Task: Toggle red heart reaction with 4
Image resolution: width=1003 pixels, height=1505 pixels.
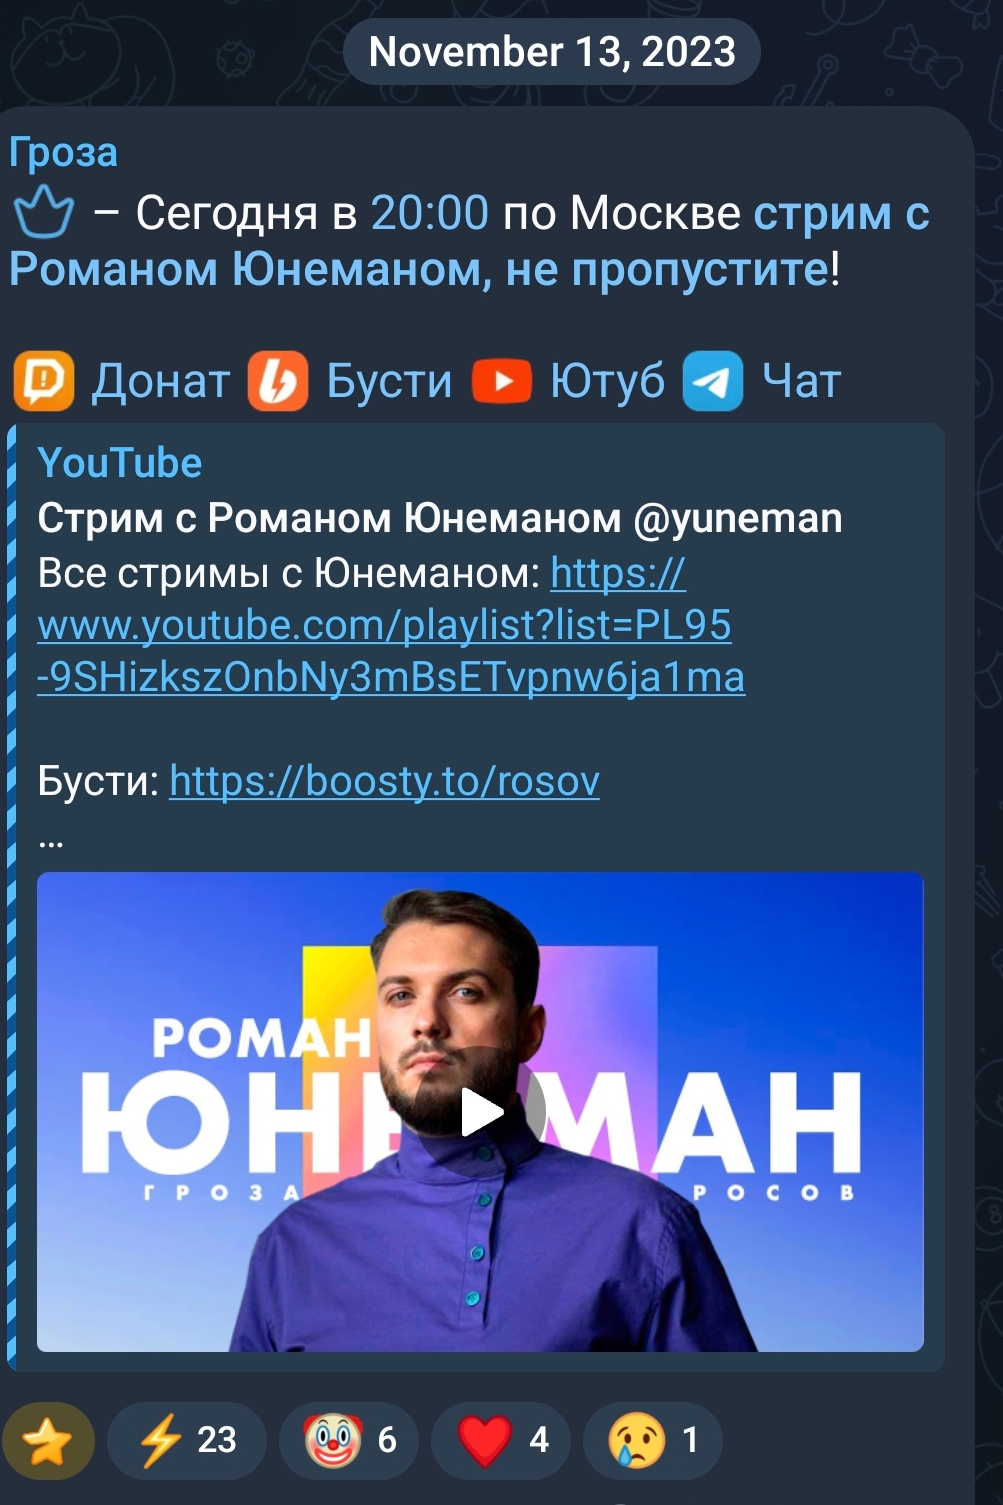Action: point(501,1440)
